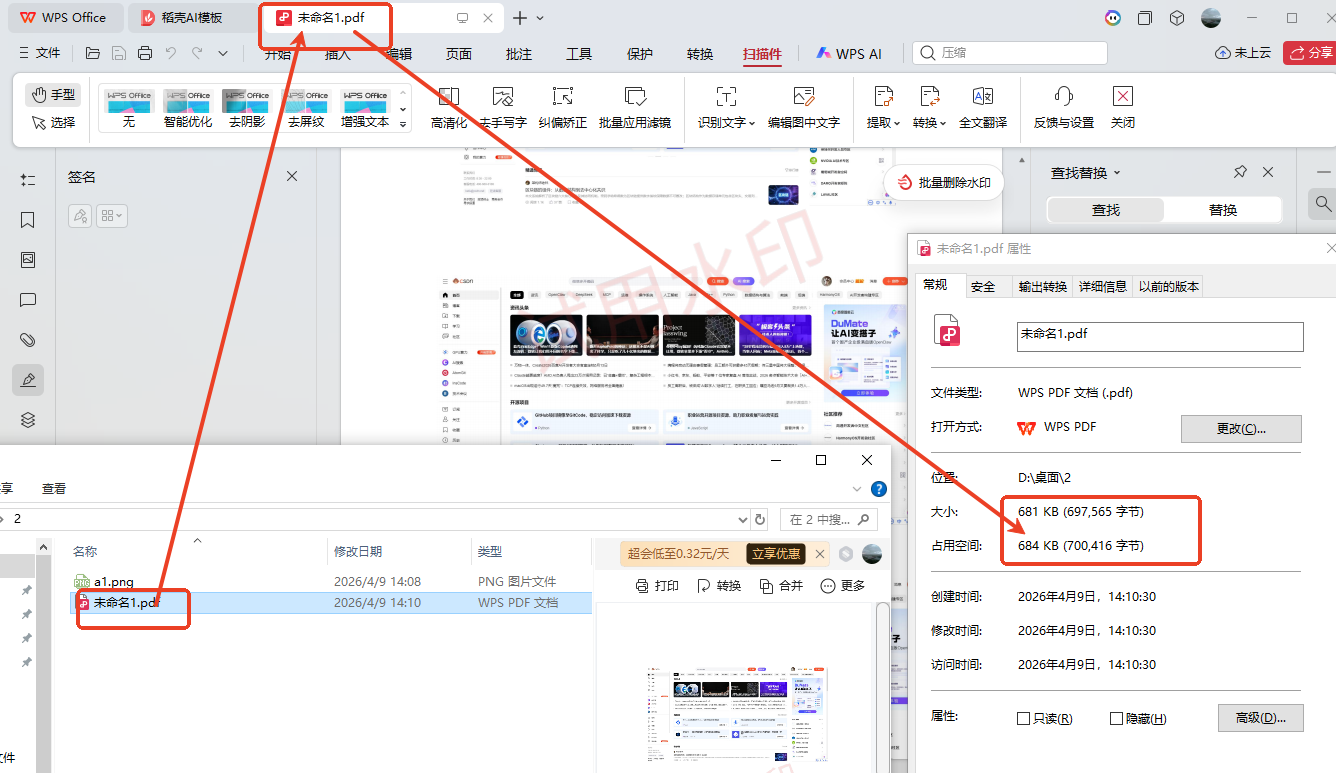This screenshot has height=773, width=1336.
Task: Click the 压缩 search field
Action: [1010, 53]
